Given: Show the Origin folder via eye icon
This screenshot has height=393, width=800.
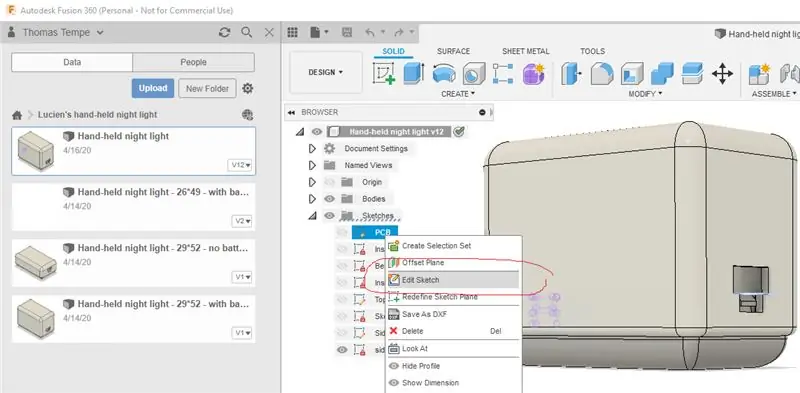Looking at the screenshot, I should pos(330,182).
